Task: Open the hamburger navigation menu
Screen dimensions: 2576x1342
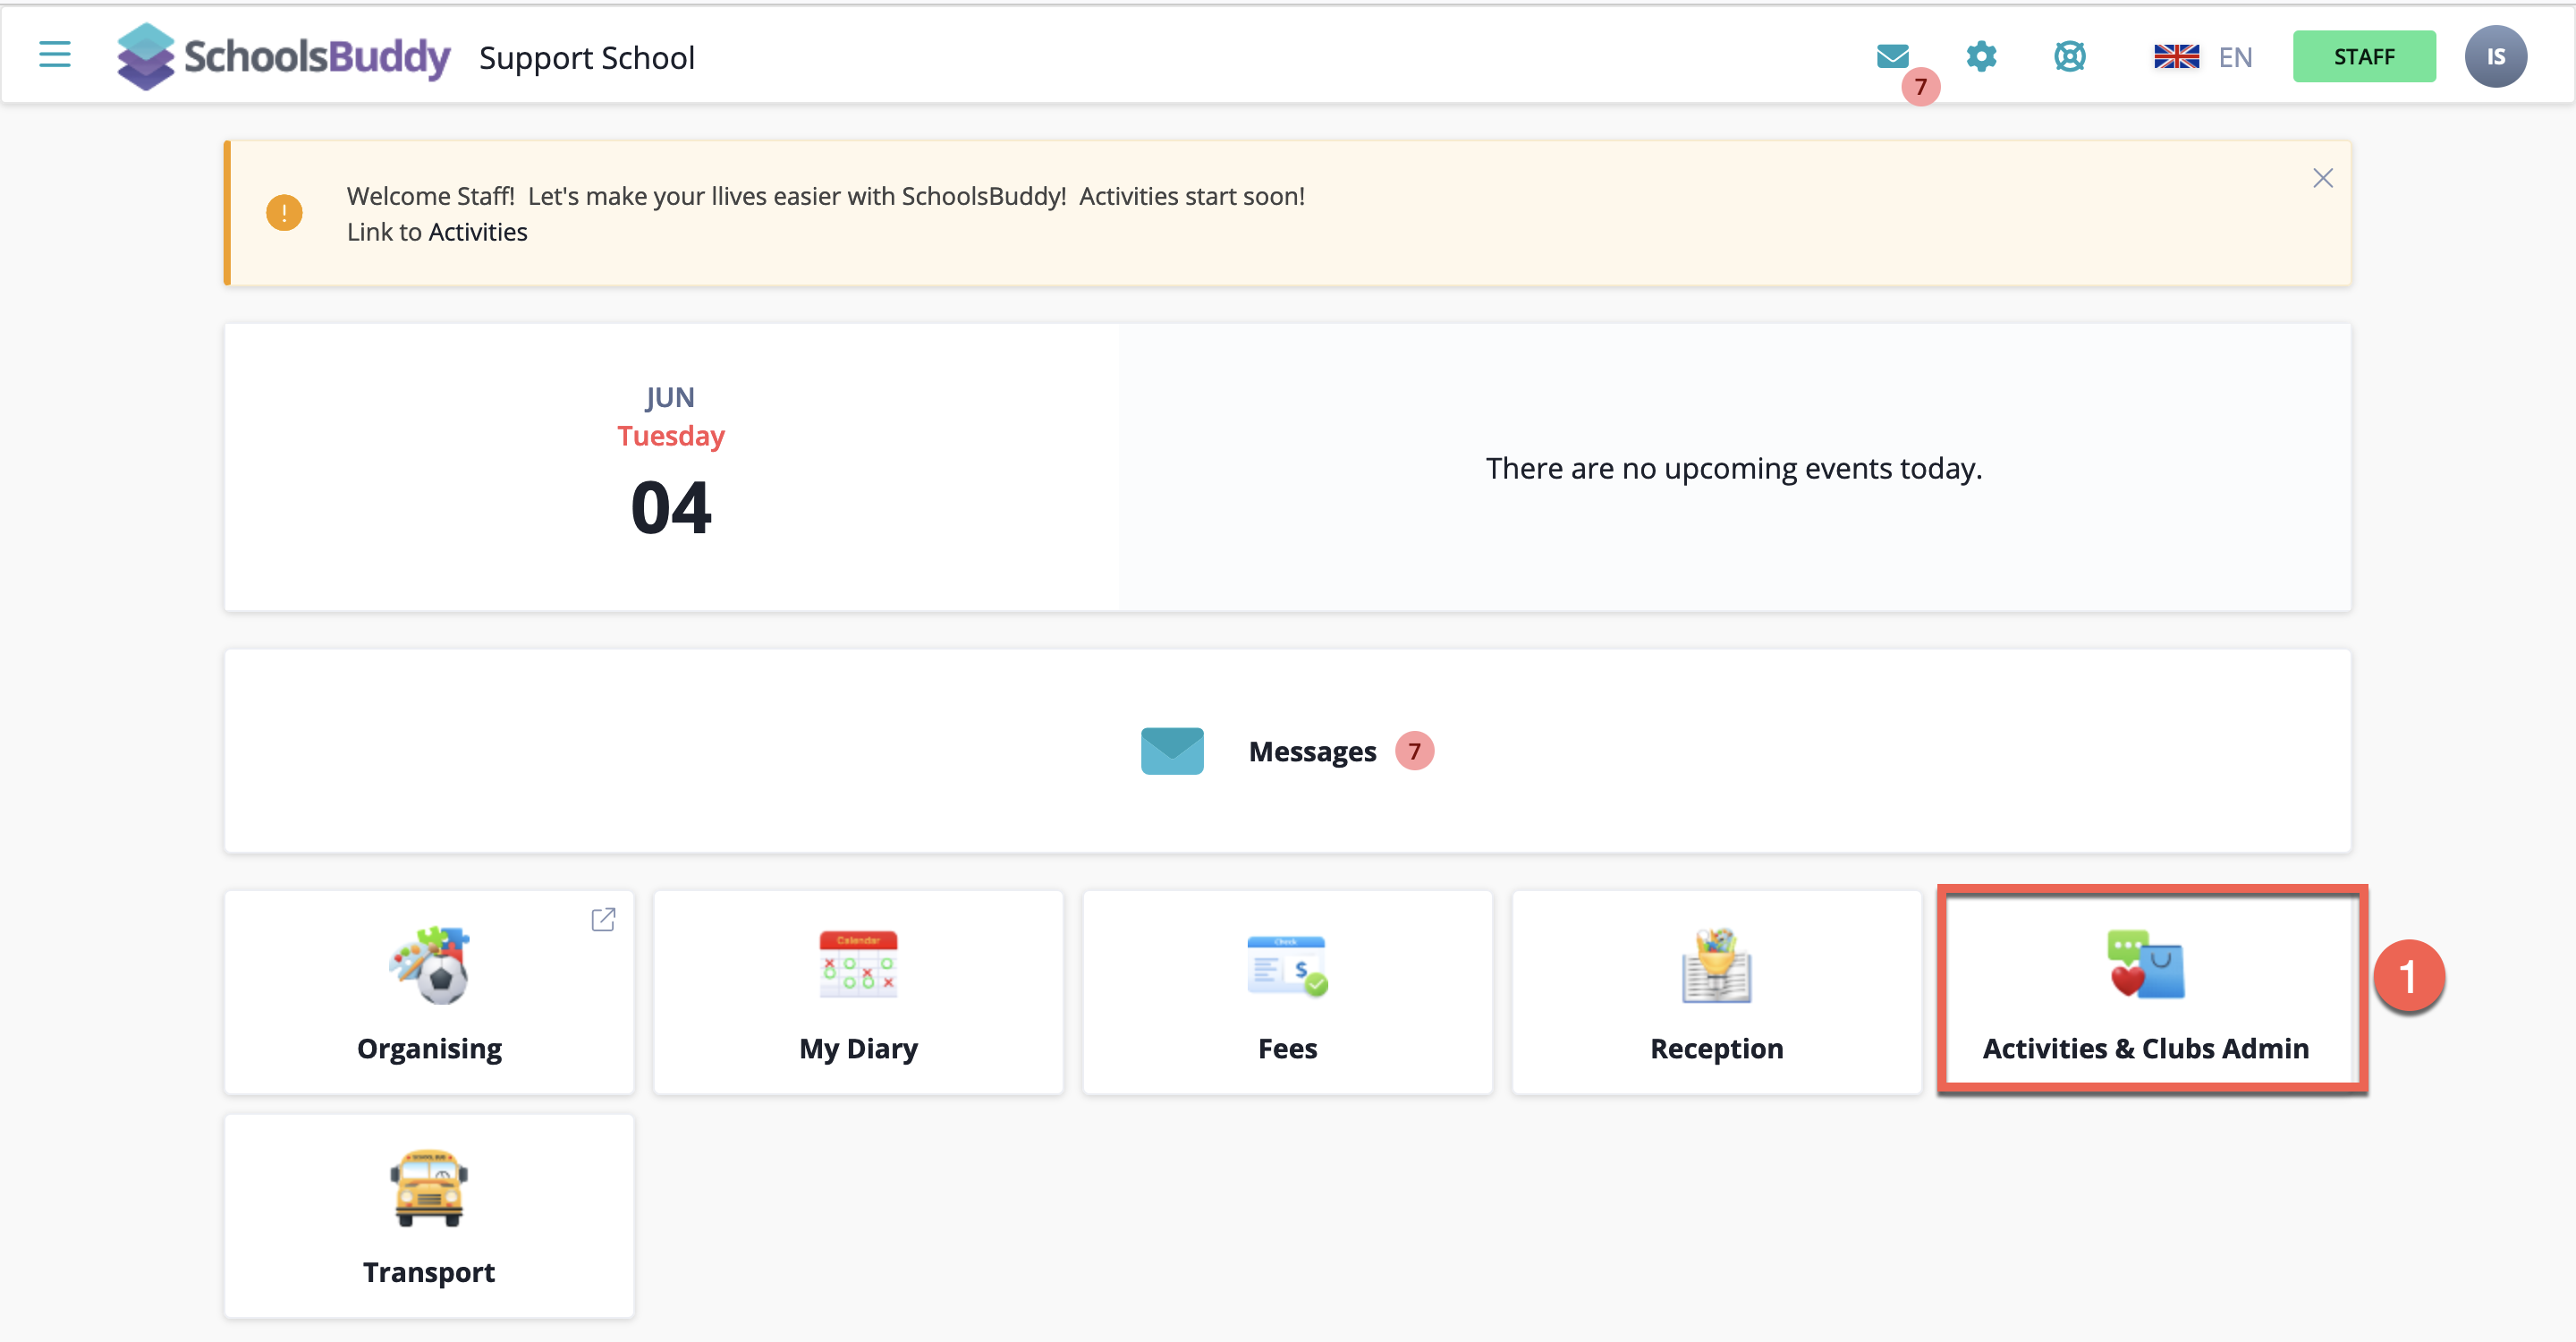Action: pyautogui.click(x=54, y=55)
